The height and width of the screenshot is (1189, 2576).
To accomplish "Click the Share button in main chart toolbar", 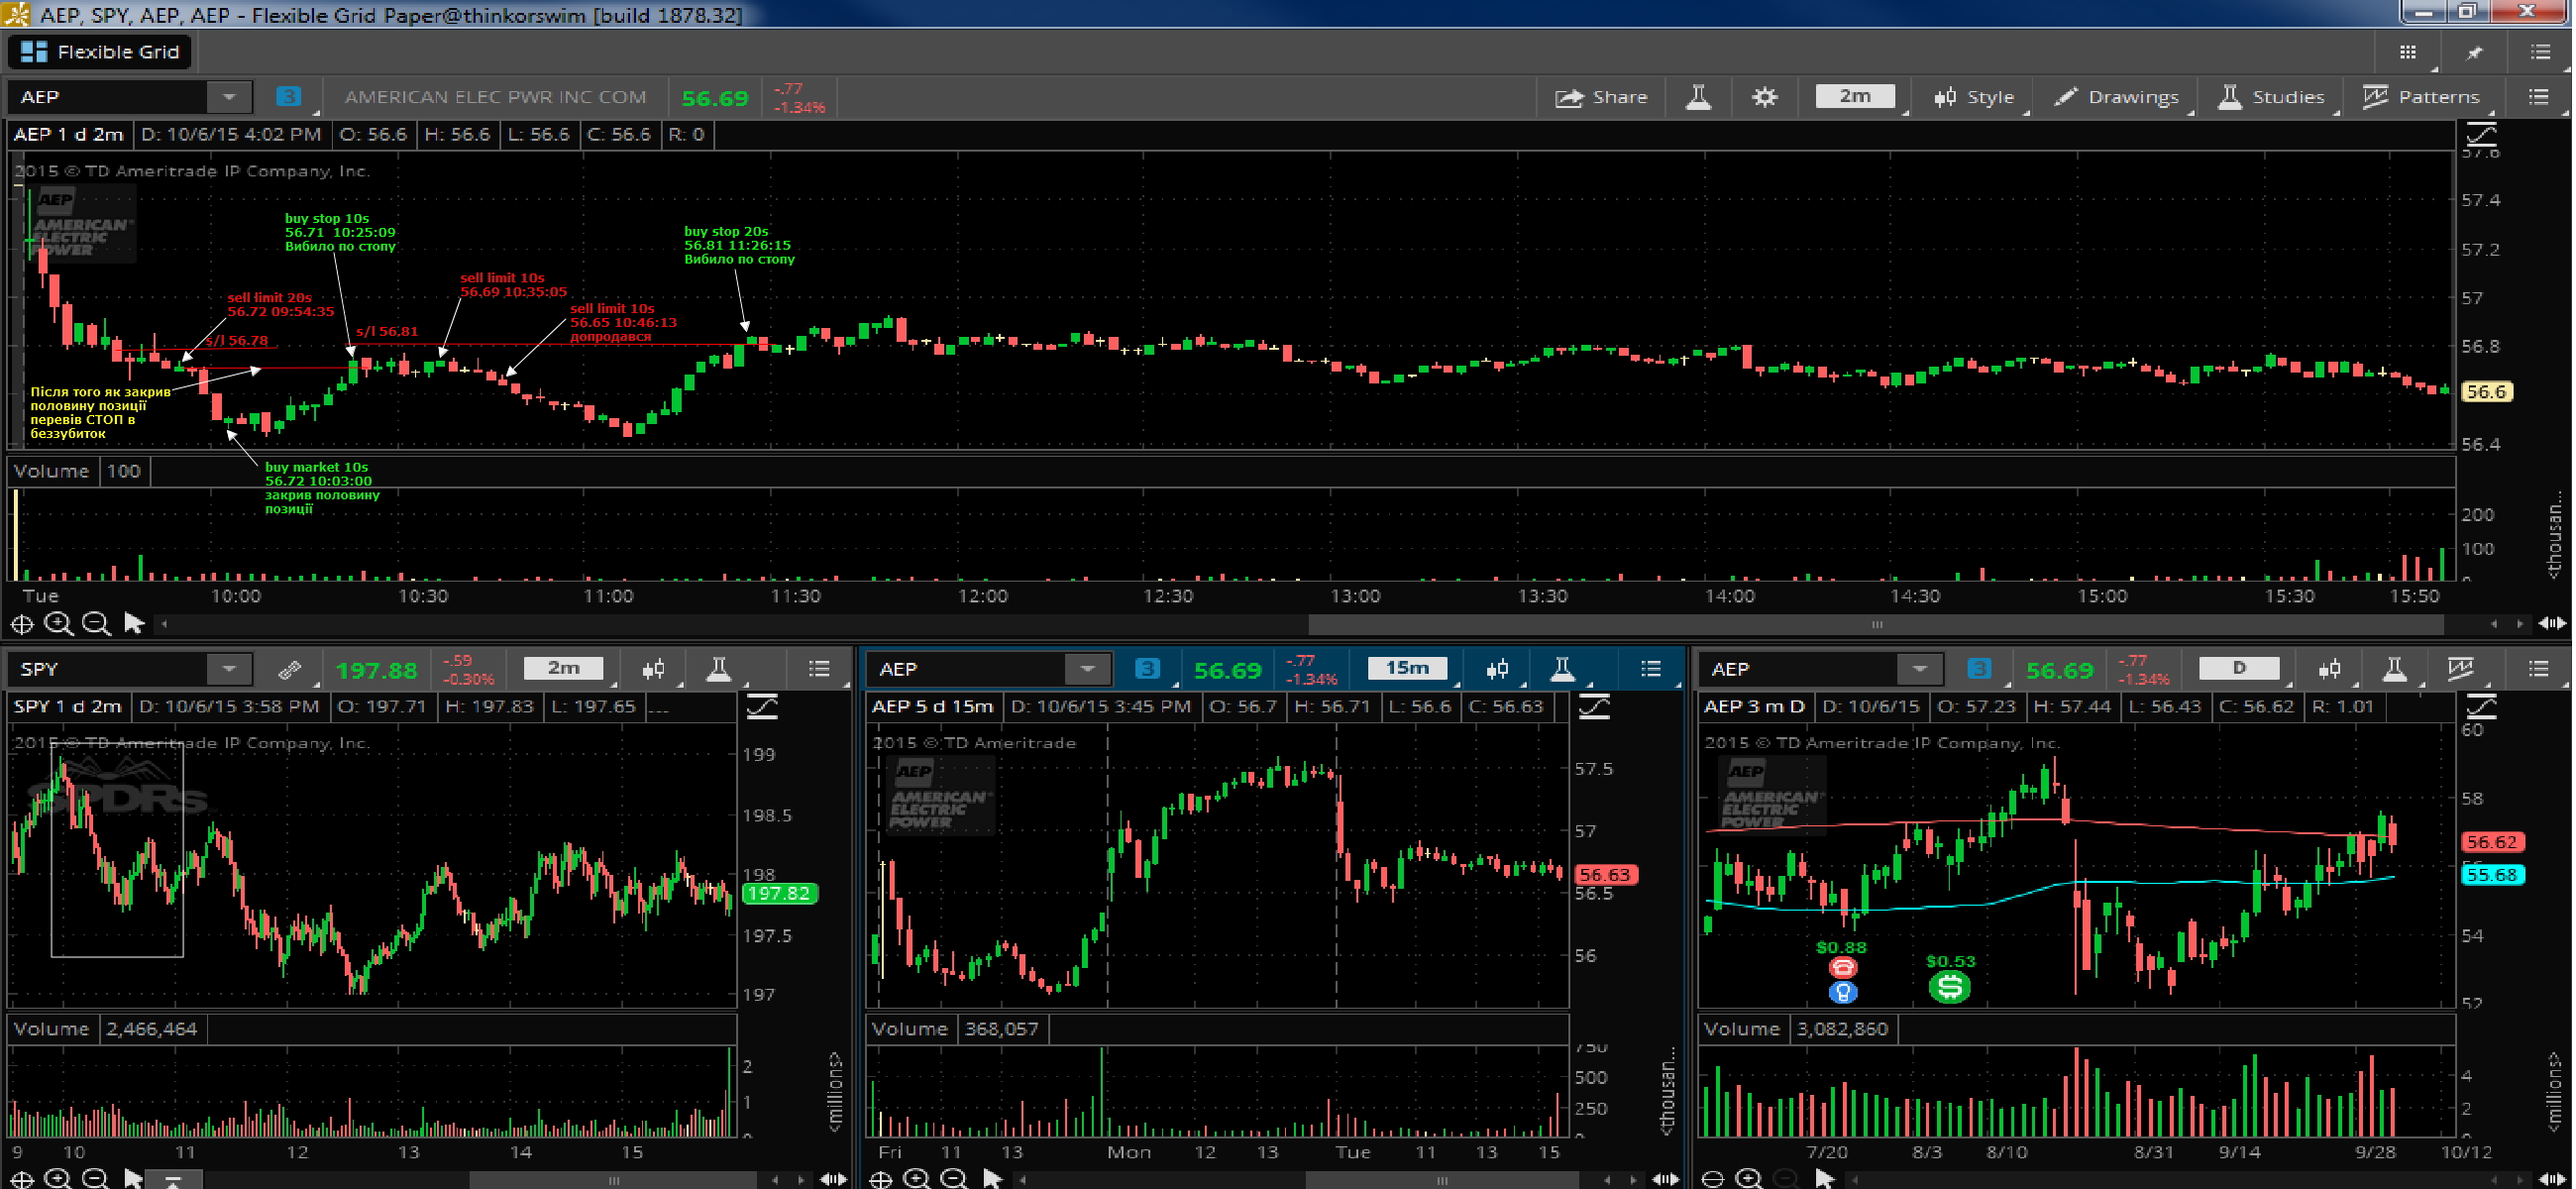I will [1601, 97].
